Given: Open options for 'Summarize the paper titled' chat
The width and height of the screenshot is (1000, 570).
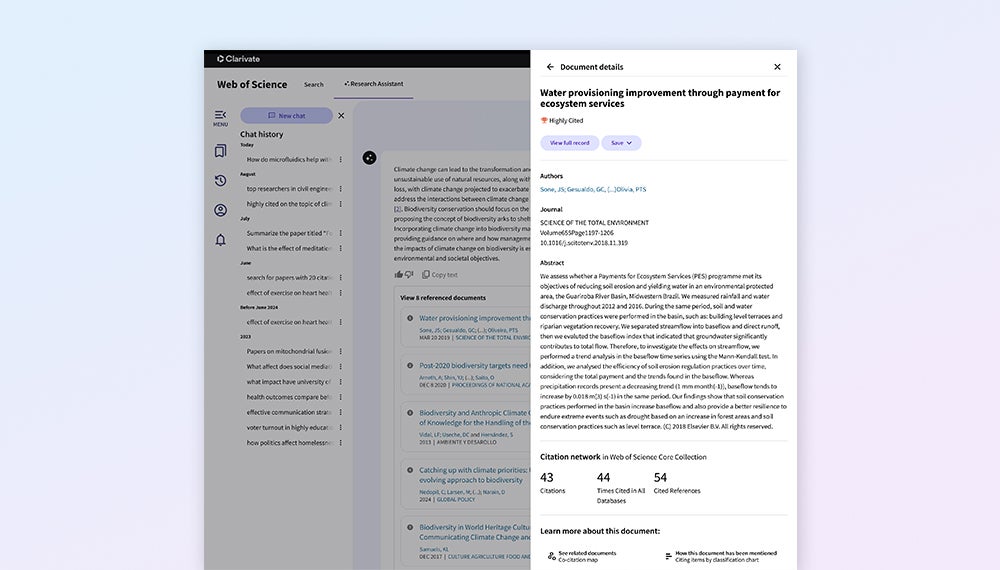Looking at the screenshot, I should coord(340,233).
